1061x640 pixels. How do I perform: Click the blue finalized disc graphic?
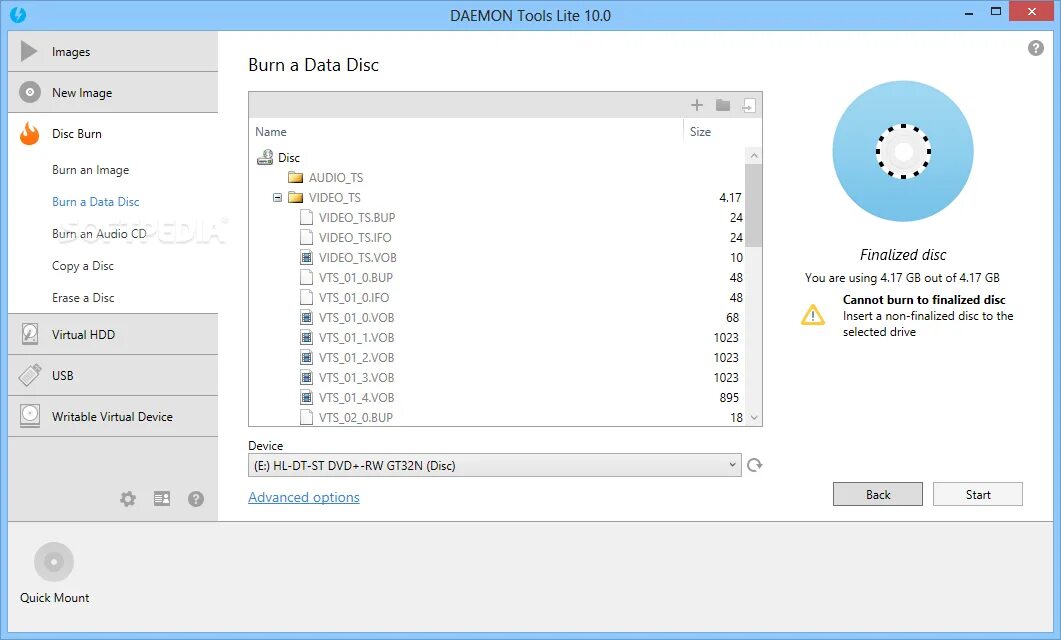pos(903,151)
